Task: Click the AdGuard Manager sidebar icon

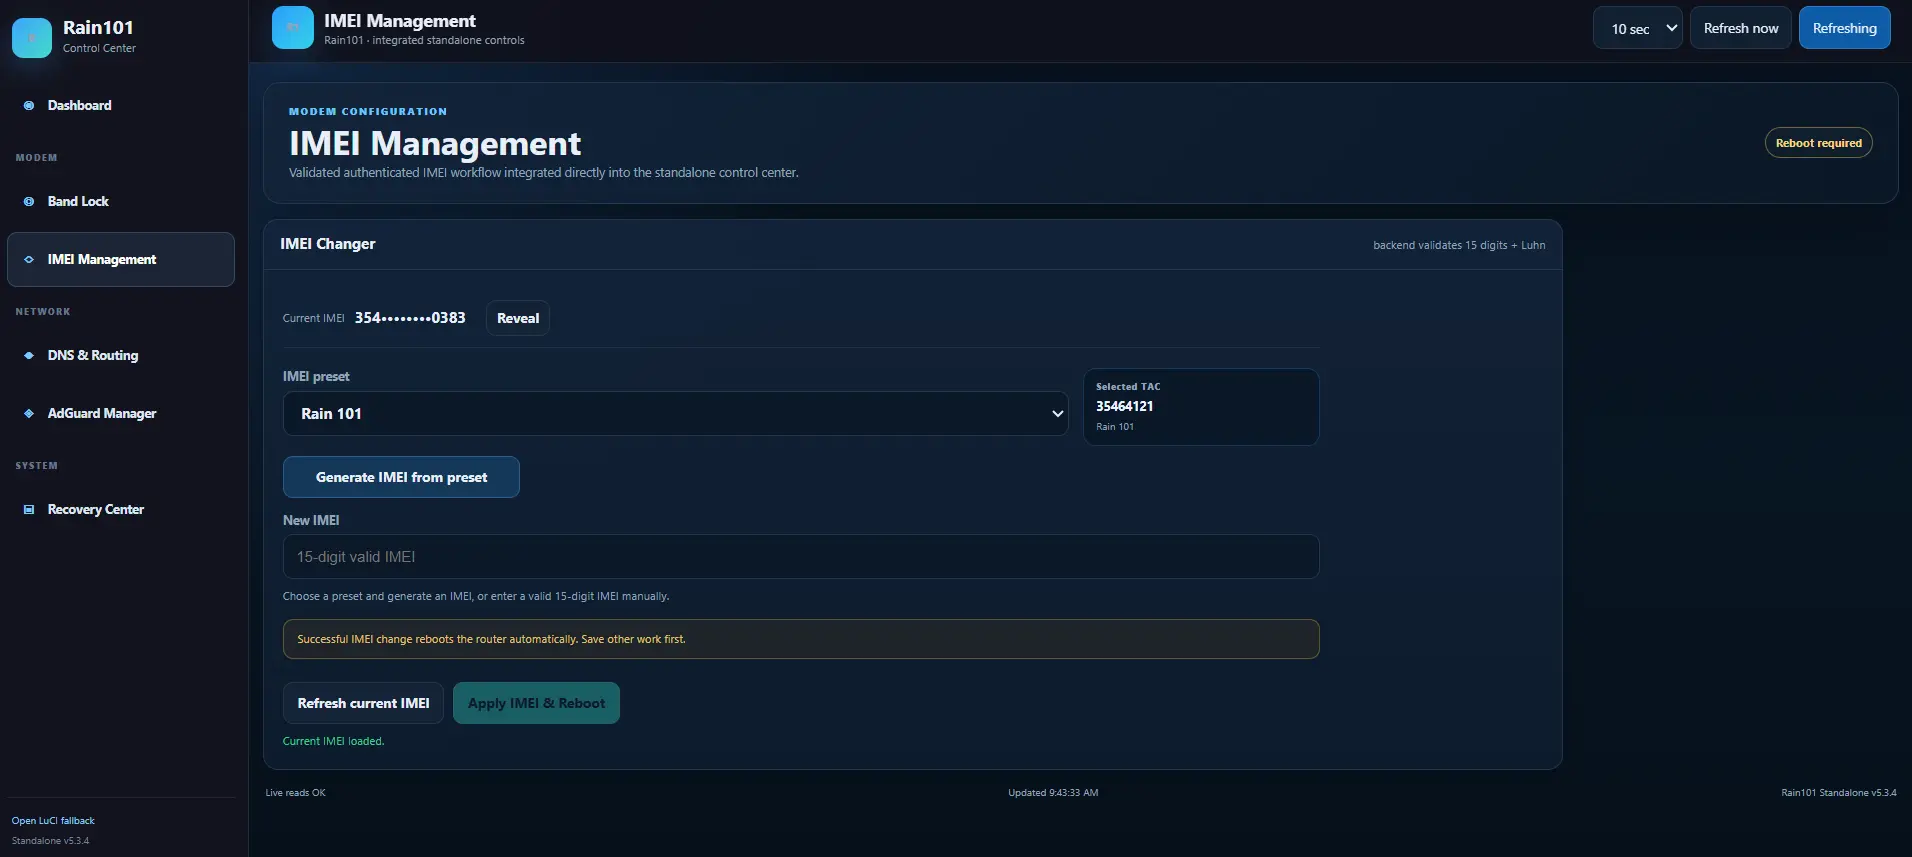Action: (x=29, y=413)
